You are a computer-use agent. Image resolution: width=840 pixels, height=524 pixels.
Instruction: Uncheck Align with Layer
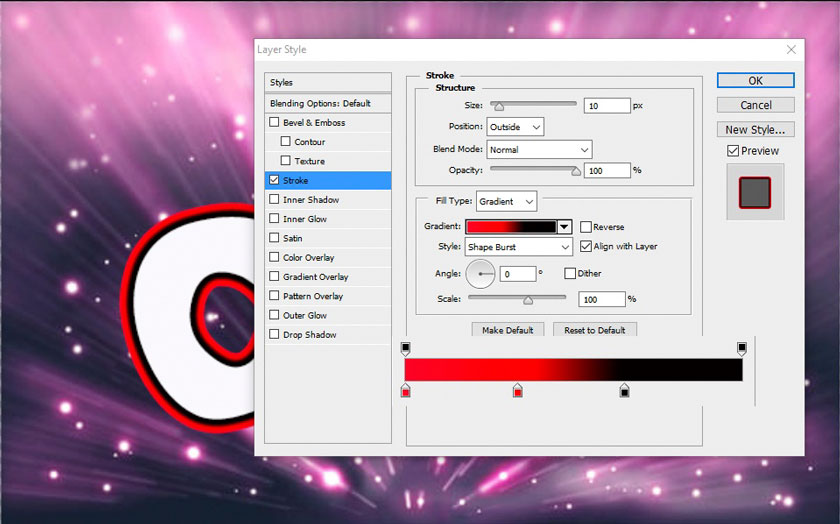point(586,246)
